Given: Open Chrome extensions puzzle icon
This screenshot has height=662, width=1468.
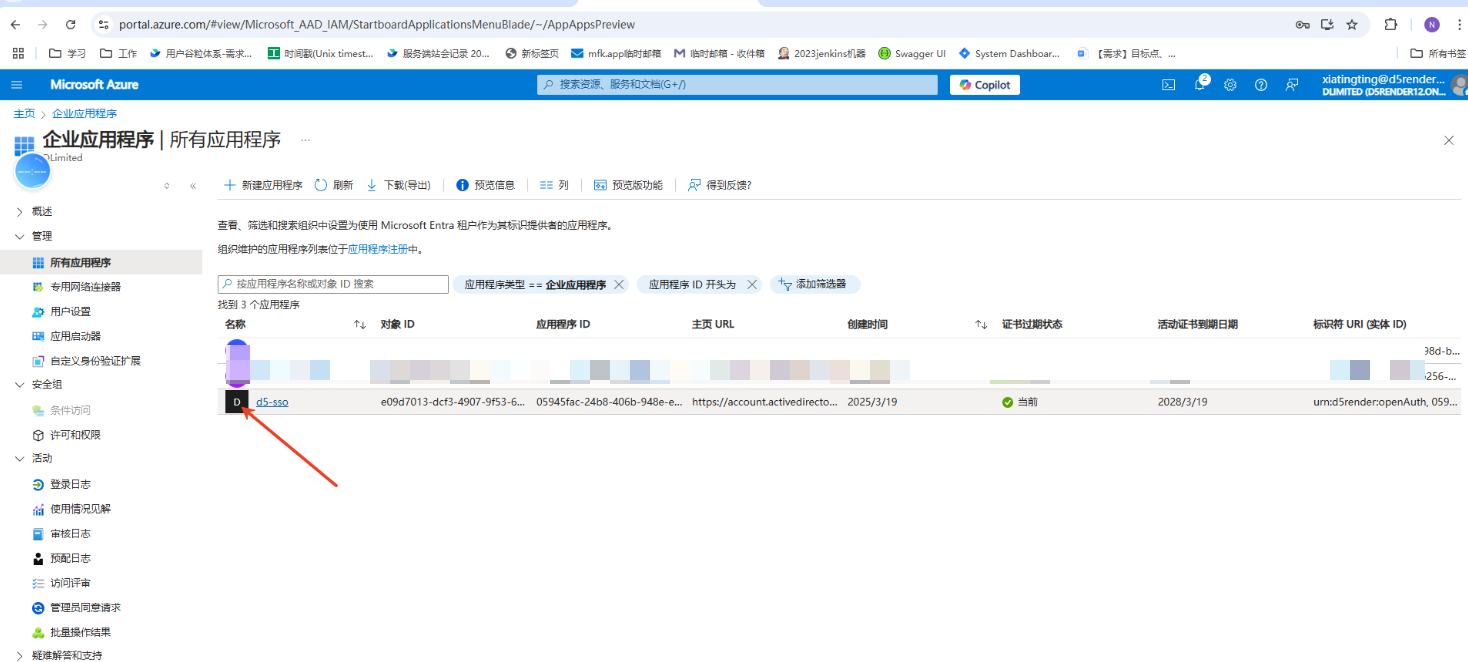Looking at the screenshot, I should [x=1391, y=24].
